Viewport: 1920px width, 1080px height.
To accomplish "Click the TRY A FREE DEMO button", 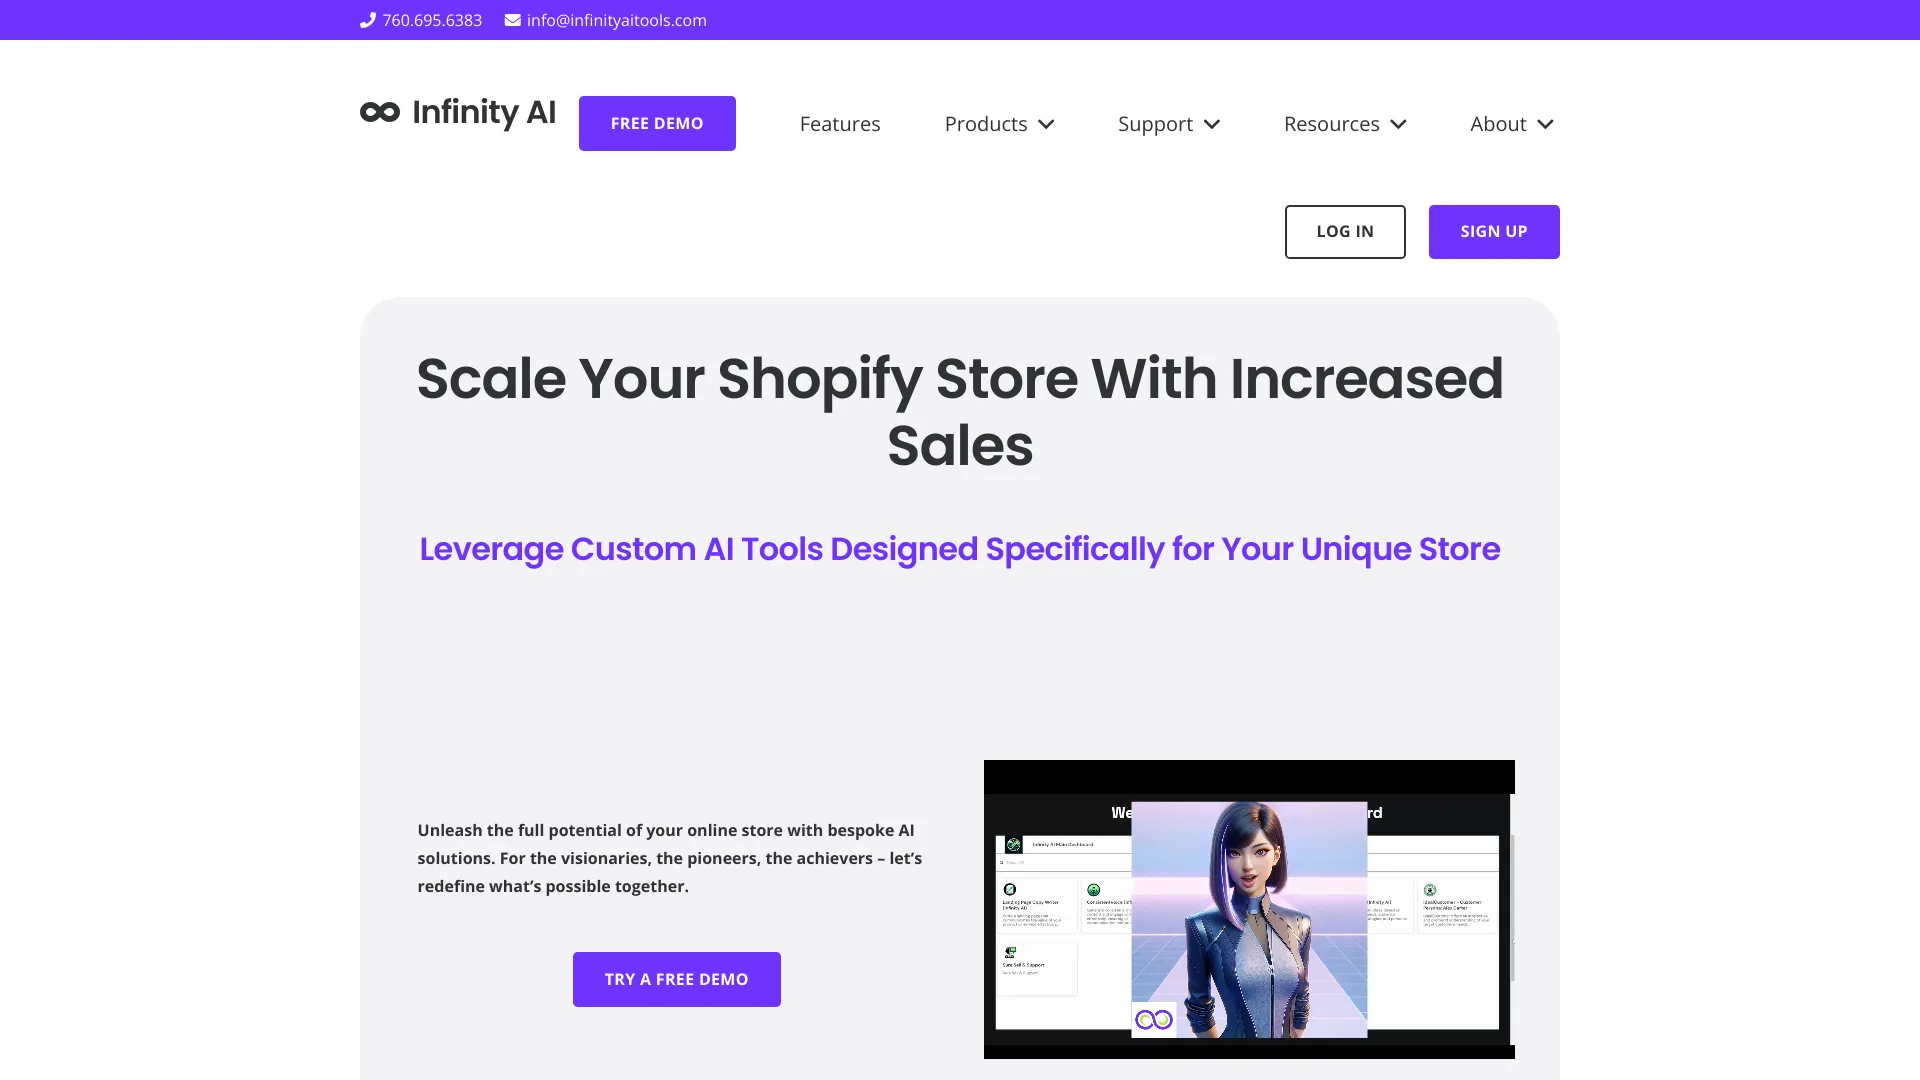I will coord(676,978).
